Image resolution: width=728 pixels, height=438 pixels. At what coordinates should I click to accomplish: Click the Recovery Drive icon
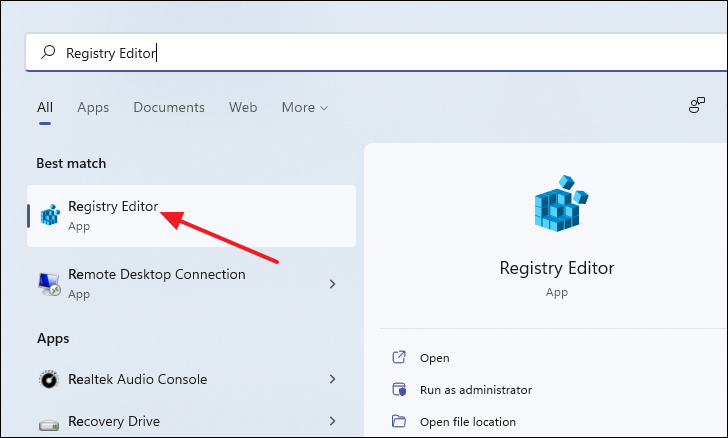point(49,424)
